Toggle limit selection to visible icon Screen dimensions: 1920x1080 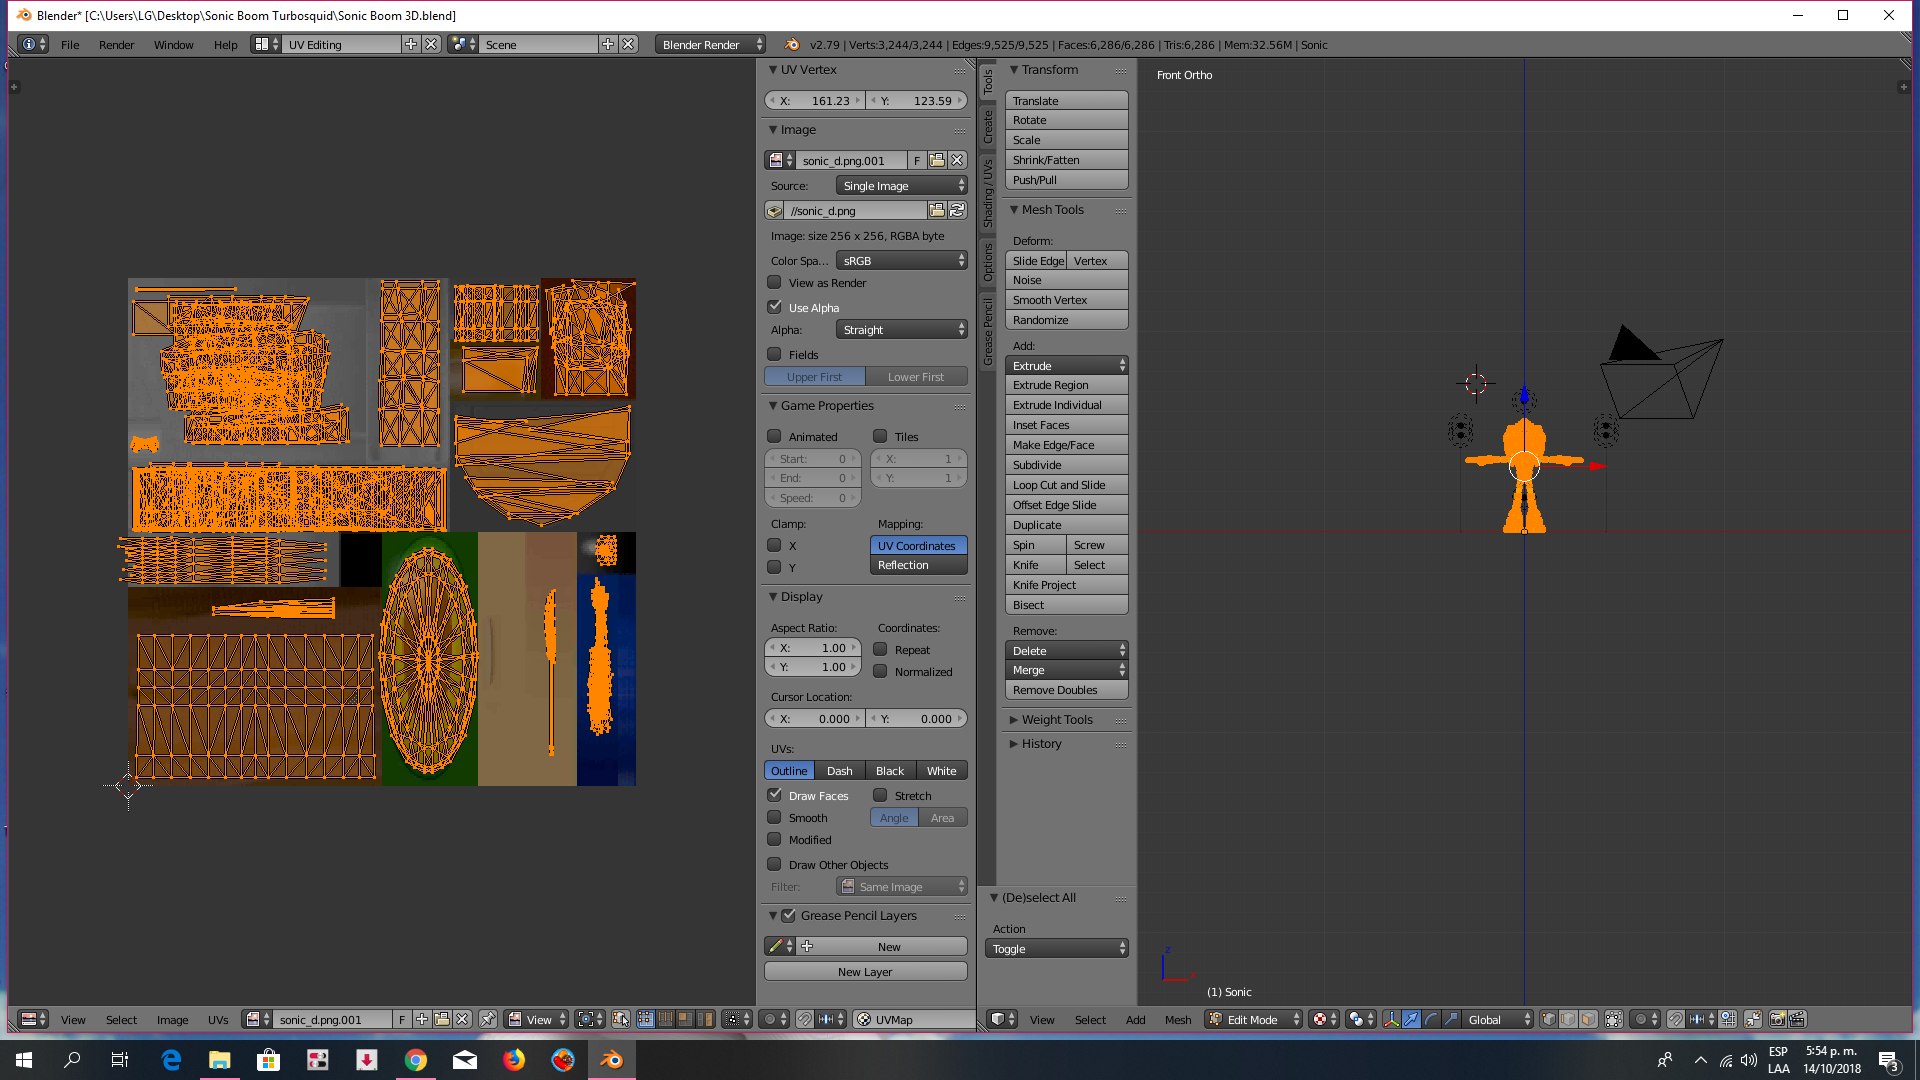[1614, 1019]
